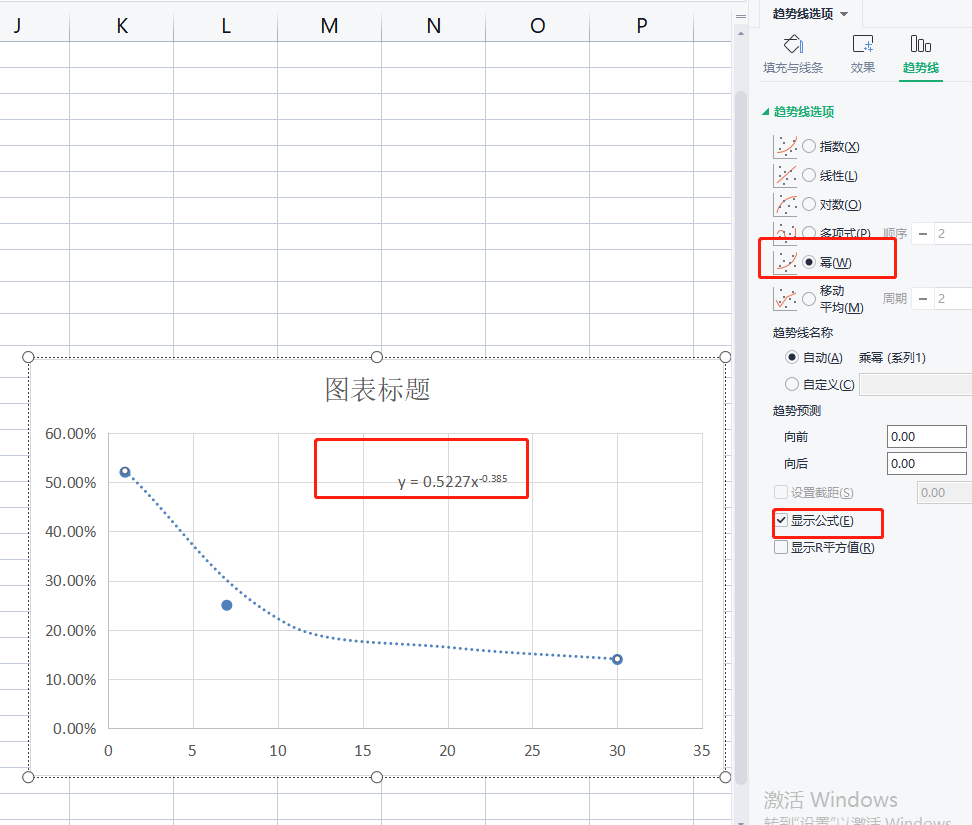Viewport: 972px width, 825px height.
Task: Click the linear trendline type icon
Action: [786, 175]
